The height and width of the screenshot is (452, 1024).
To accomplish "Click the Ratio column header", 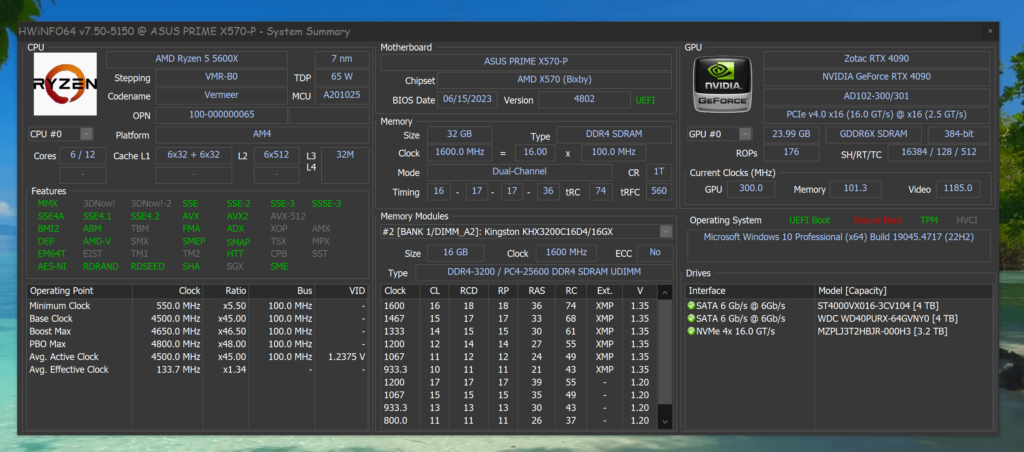I will (226, 291).
